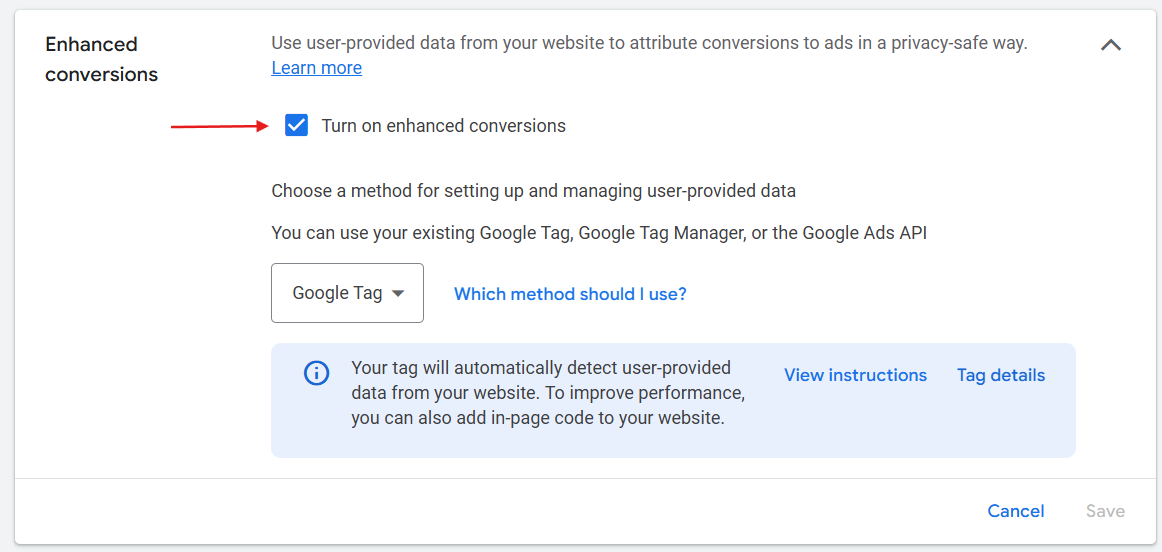
Task: Collapse the Enhanced conversions section chevron
Action: click(1110, 45)
